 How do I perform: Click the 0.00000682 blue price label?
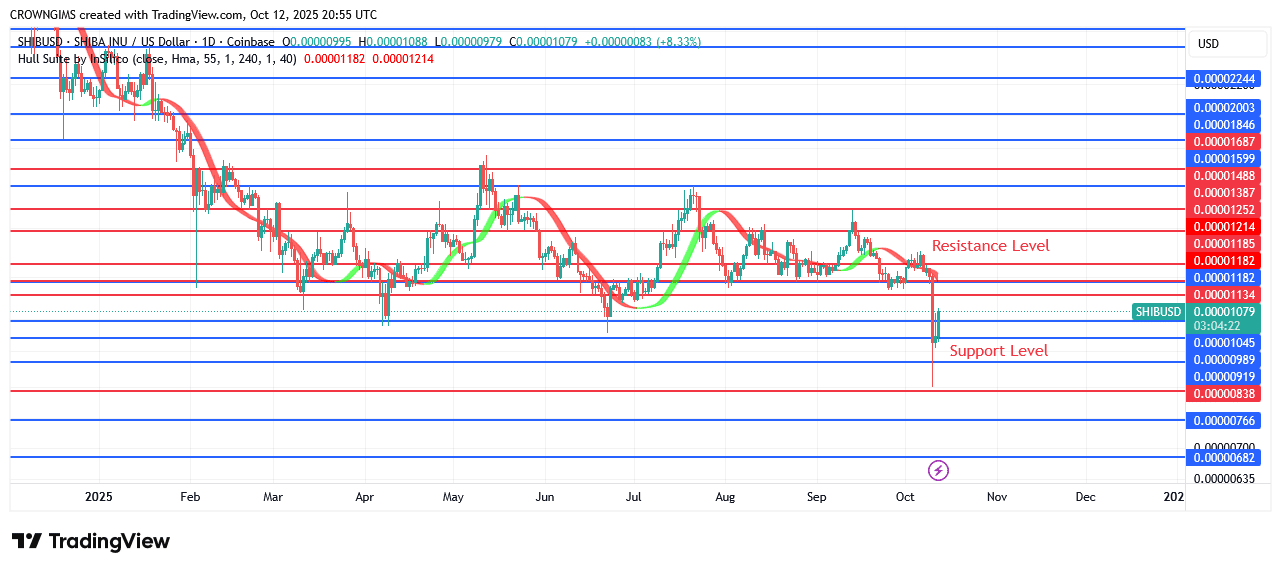coord(1224,458)
